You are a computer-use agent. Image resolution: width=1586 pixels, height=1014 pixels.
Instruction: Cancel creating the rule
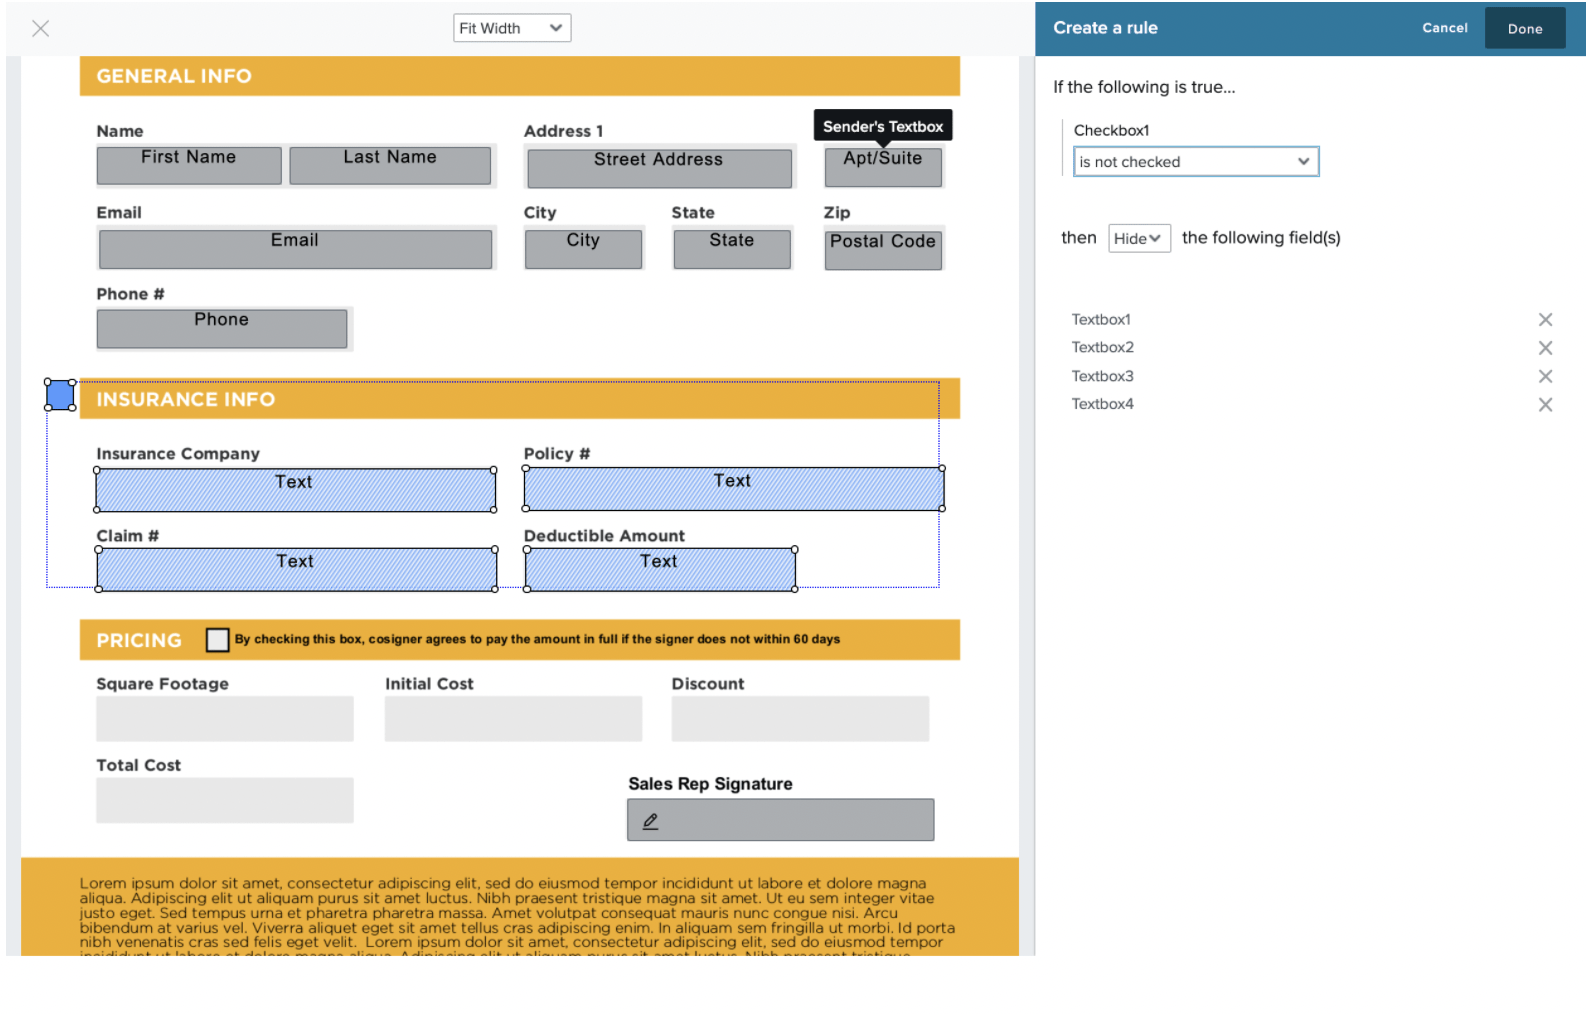click(1444, 28)
